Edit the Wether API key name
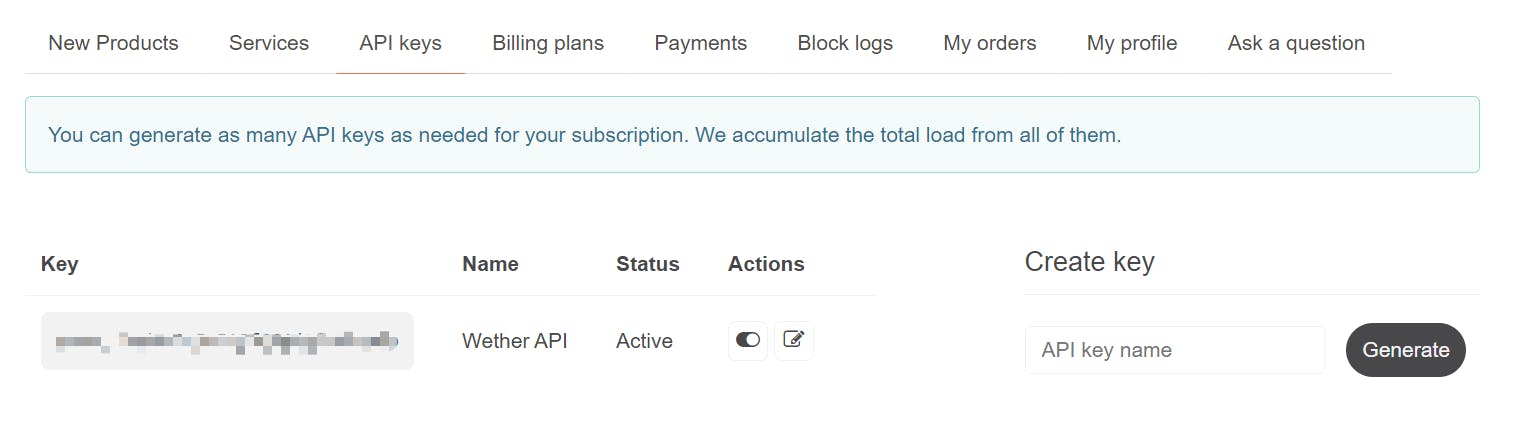This screenshot has height=442, width=1516. 794,340
